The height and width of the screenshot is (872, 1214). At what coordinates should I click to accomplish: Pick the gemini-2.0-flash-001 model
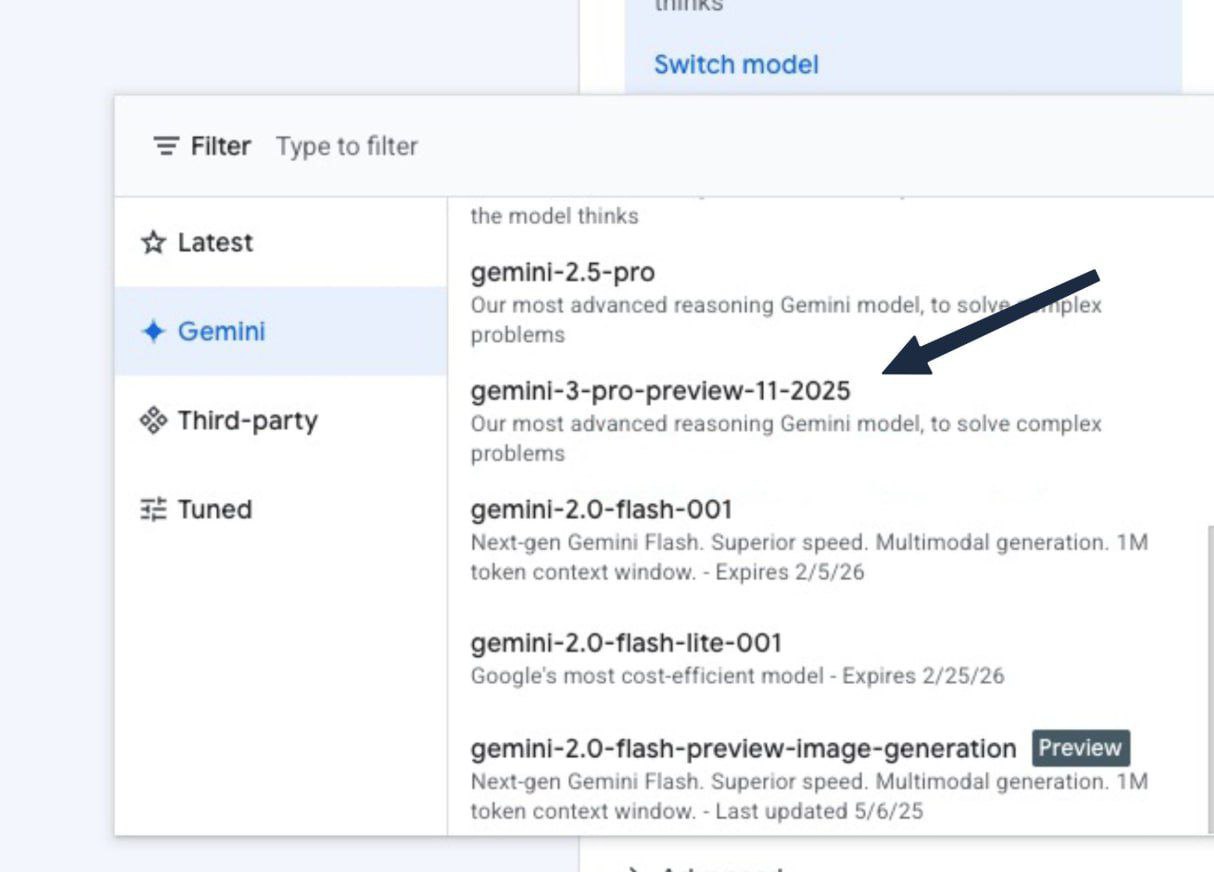(601, 510)
